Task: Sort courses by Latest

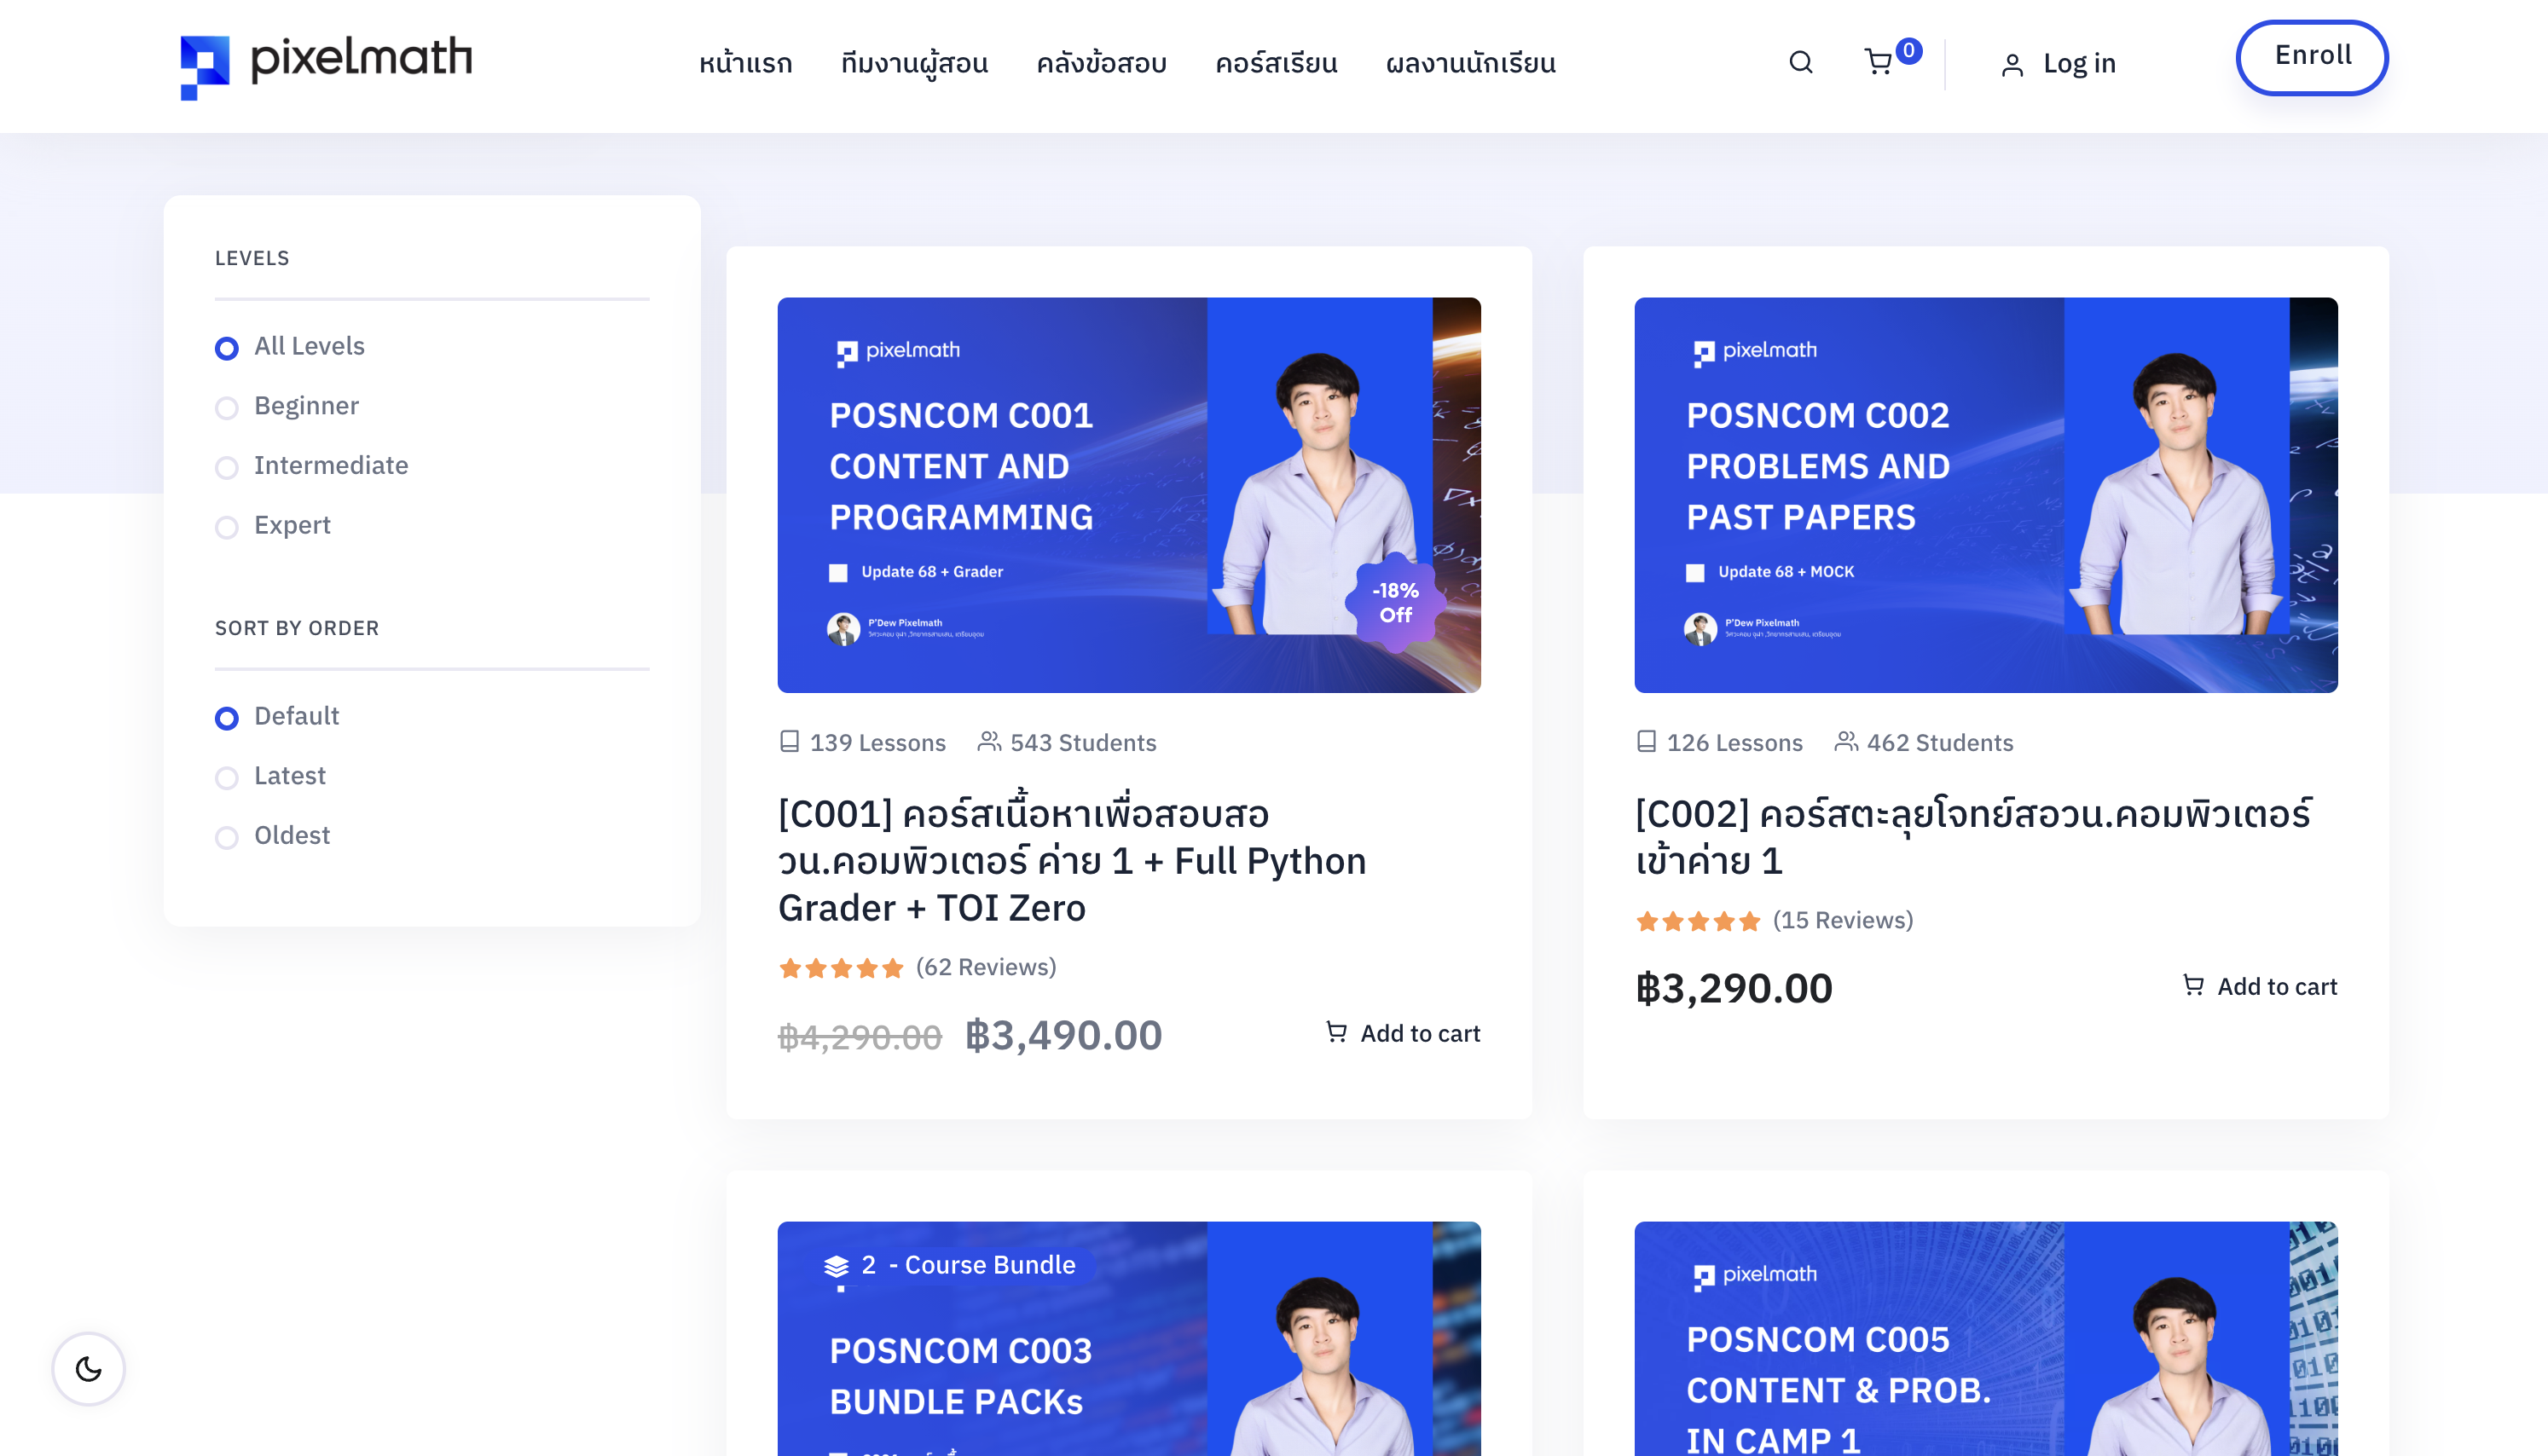Action: [270, 776]
